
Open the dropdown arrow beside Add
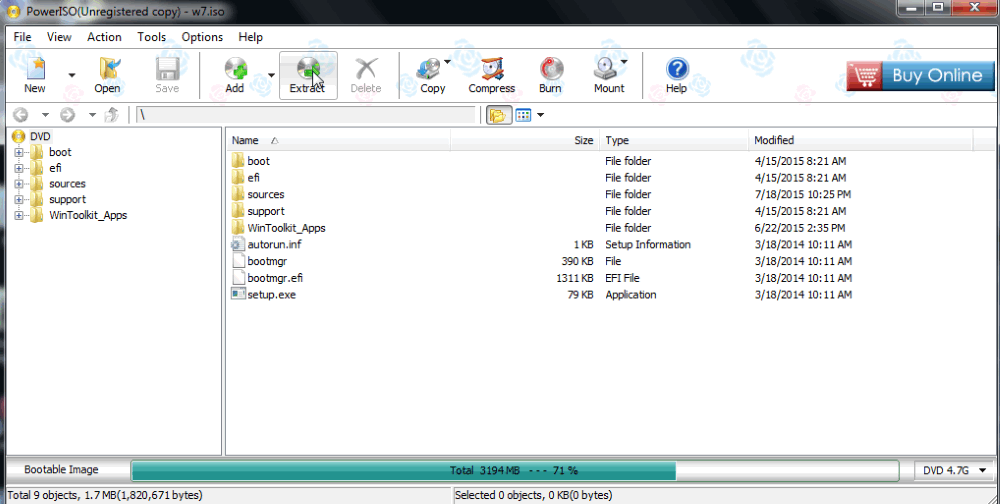coord(271,75)
